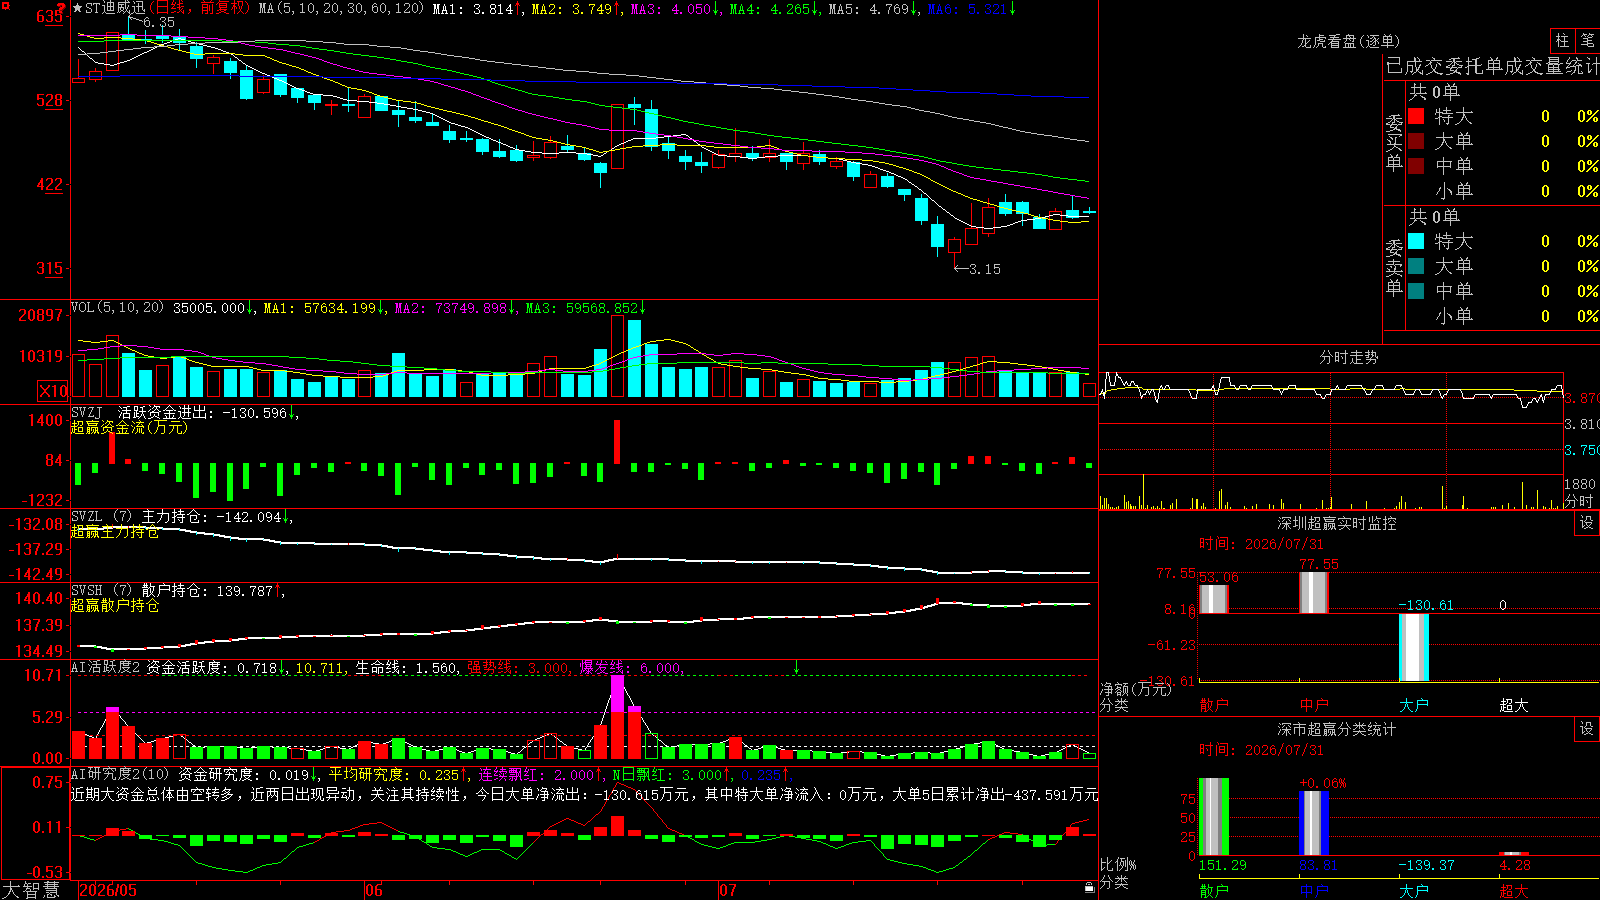Screen dimensions: 1600x900
Task: Click the green 散户 151.29 bar in 分类统计
Action: (1214, 817)
